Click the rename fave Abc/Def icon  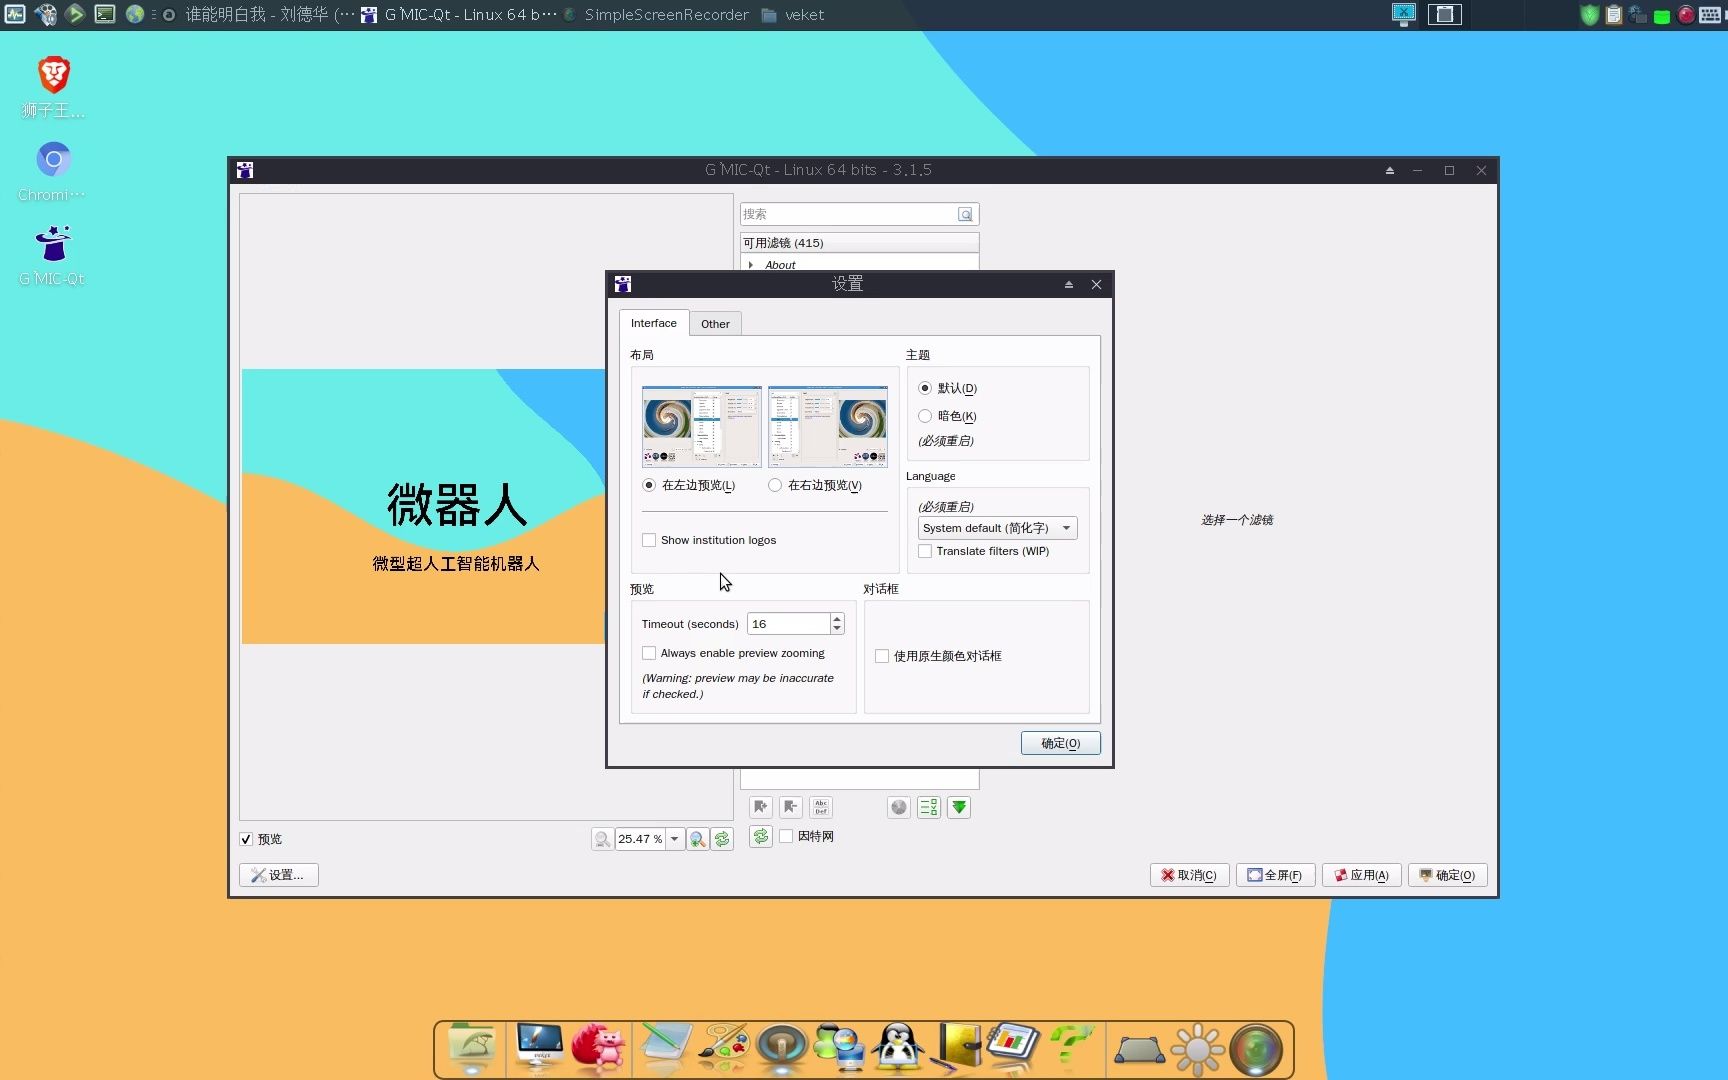[x=820, y=807]
